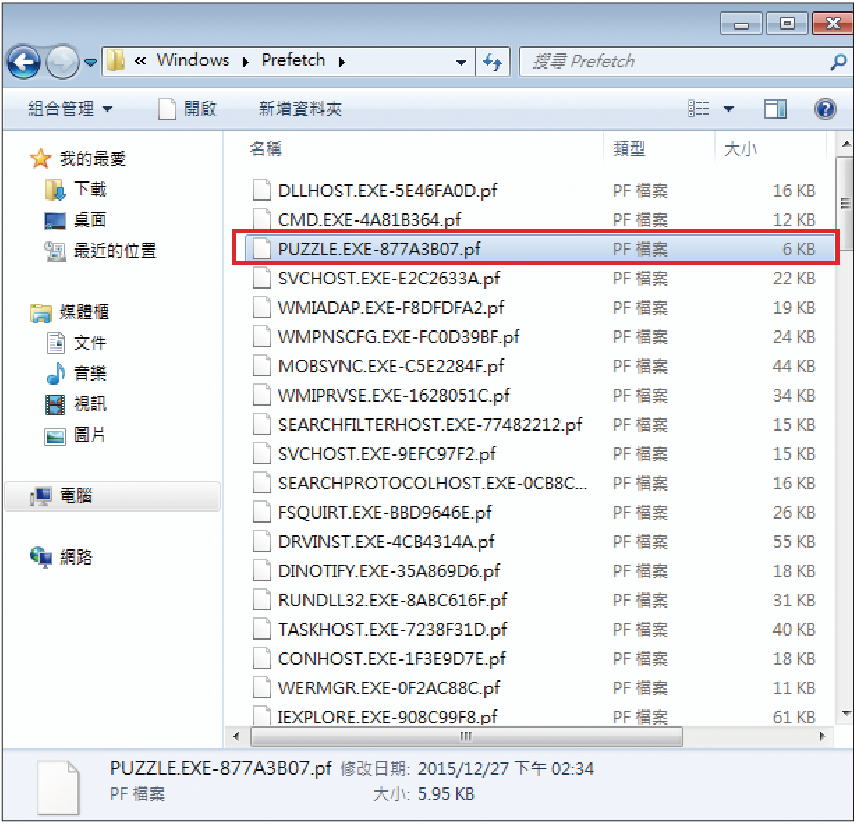Viewport: 857px width, 825px height.
Task: Click the 下載 folder icon
Action: pos(55,190)
